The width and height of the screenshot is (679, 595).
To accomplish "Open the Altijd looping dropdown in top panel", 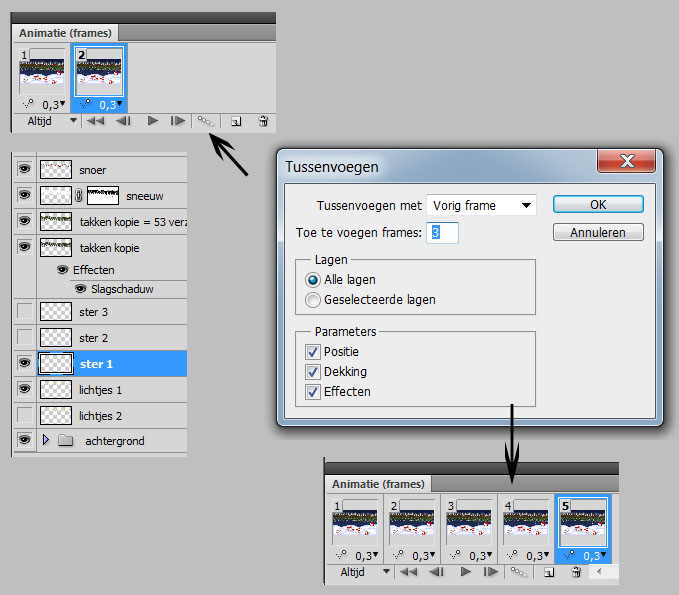I will pyautogui.click(x=73, y=120).
